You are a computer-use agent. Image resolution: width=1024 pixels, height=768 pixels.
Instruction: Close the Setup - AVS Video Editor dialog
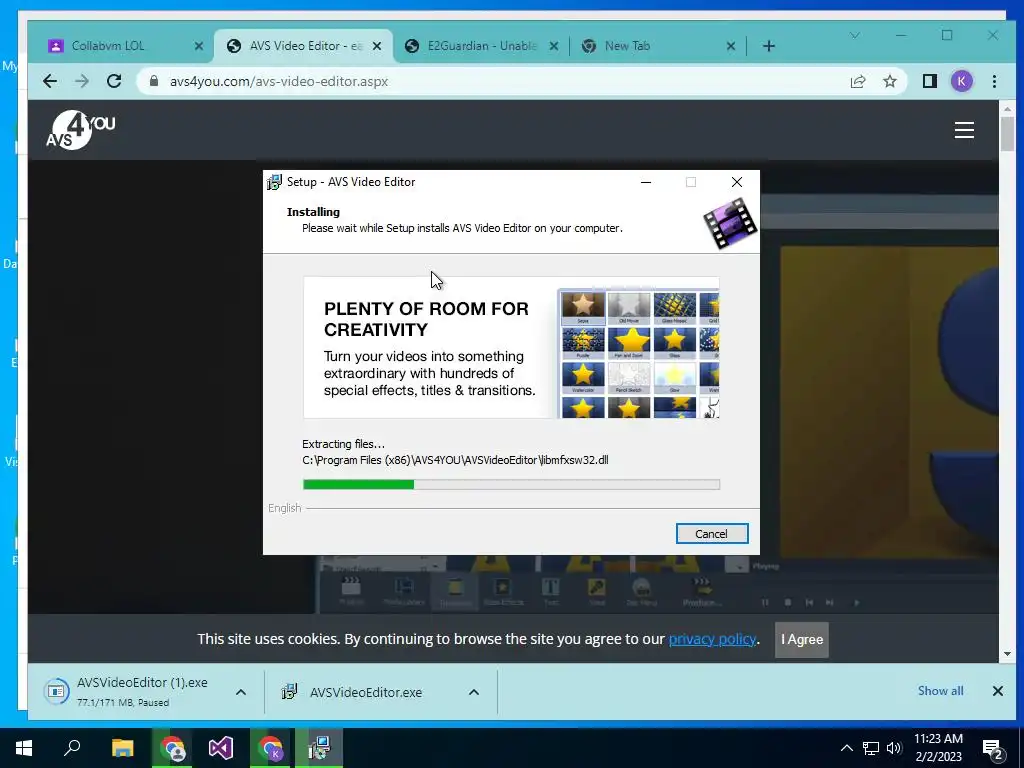[737, 182]
